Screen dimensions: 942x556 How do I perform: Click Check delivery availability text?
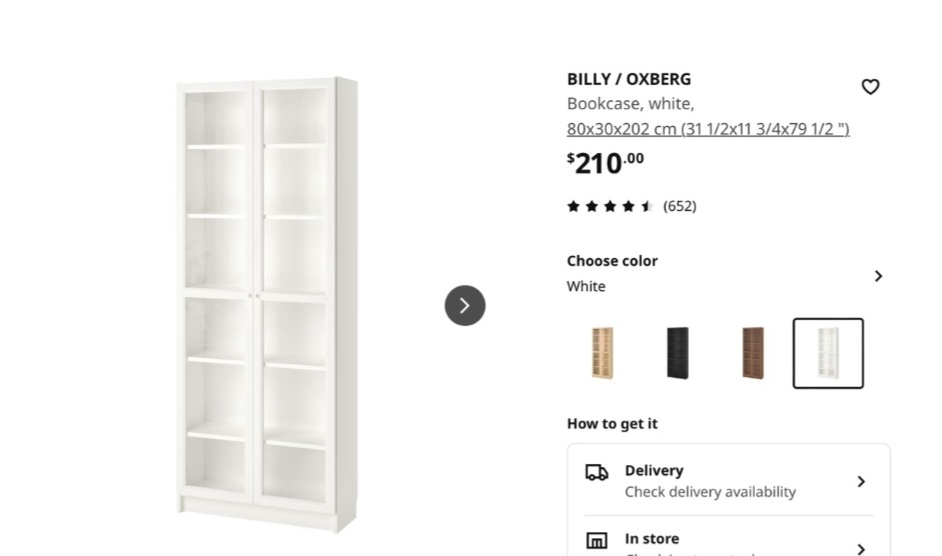[x=710, y=492]
